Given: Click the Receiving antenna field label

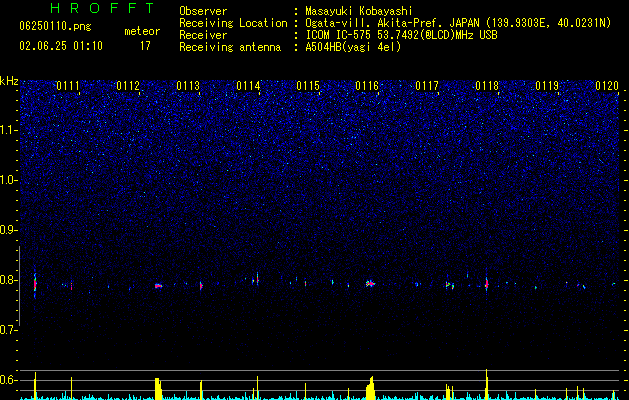Looking at the screenshot, I should [230, 47].
